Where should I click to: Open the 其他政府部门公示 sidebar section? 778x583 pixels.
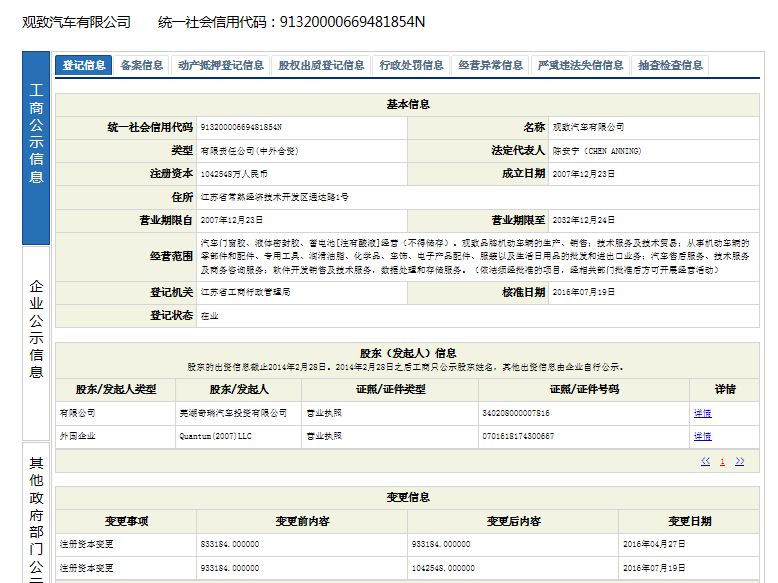pyautogui.click(x=36, y=513)
